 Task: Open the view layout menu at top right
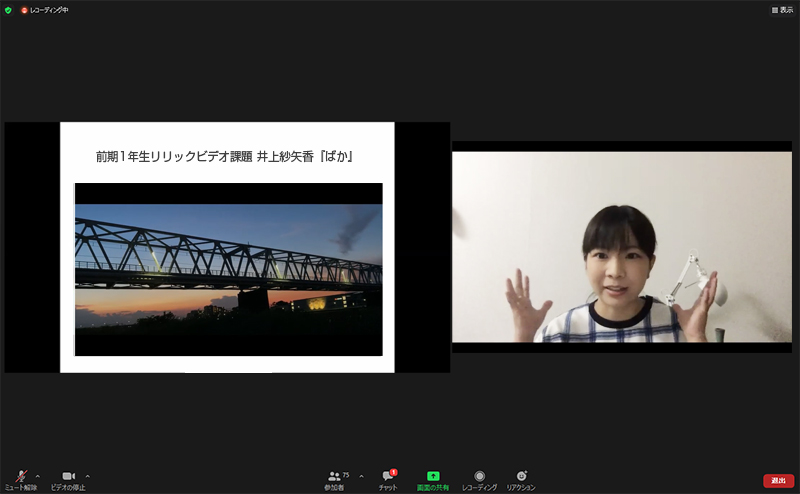coord(782,9)
